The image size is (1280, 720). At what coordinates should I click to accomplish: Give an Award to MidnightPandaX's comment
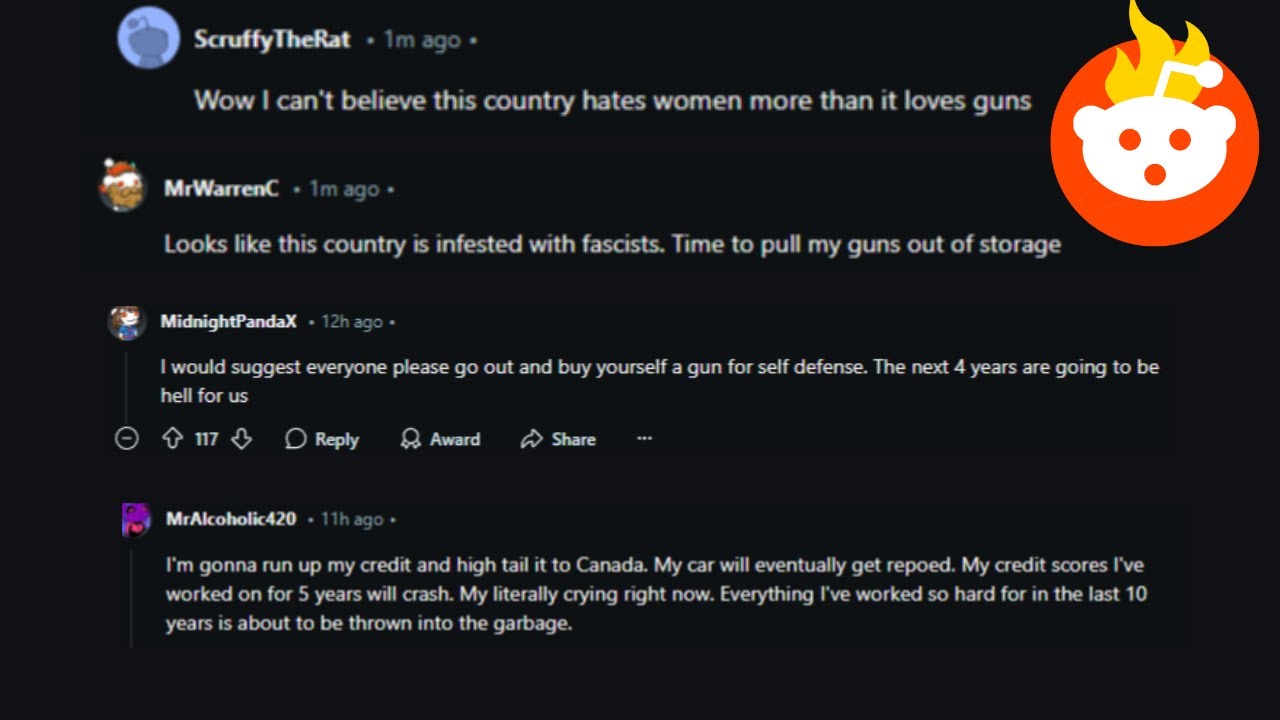[x=440, y=439]
